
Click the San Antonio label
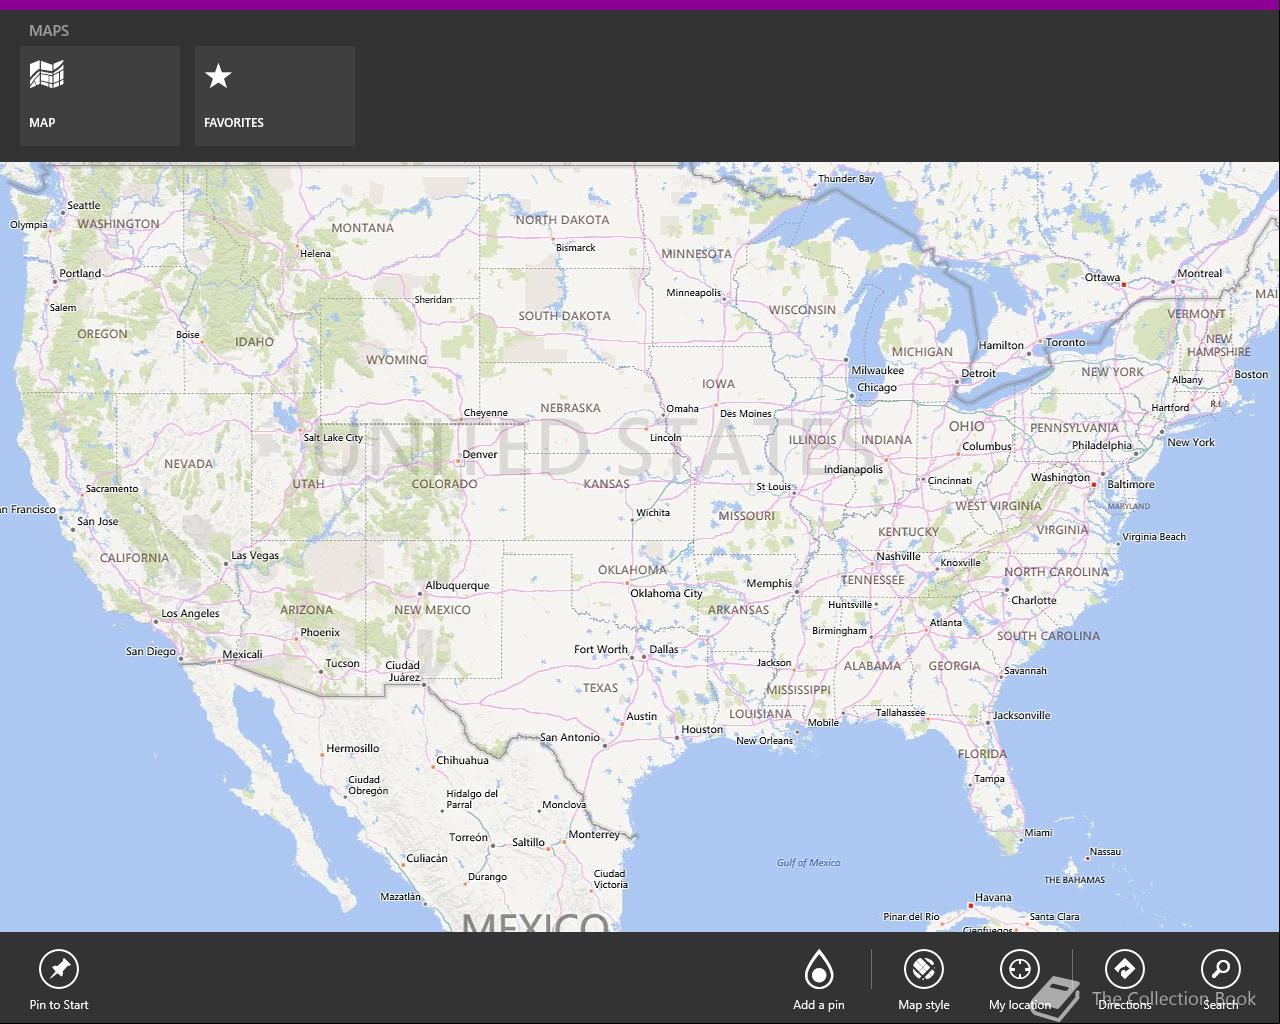pos(570,737)
